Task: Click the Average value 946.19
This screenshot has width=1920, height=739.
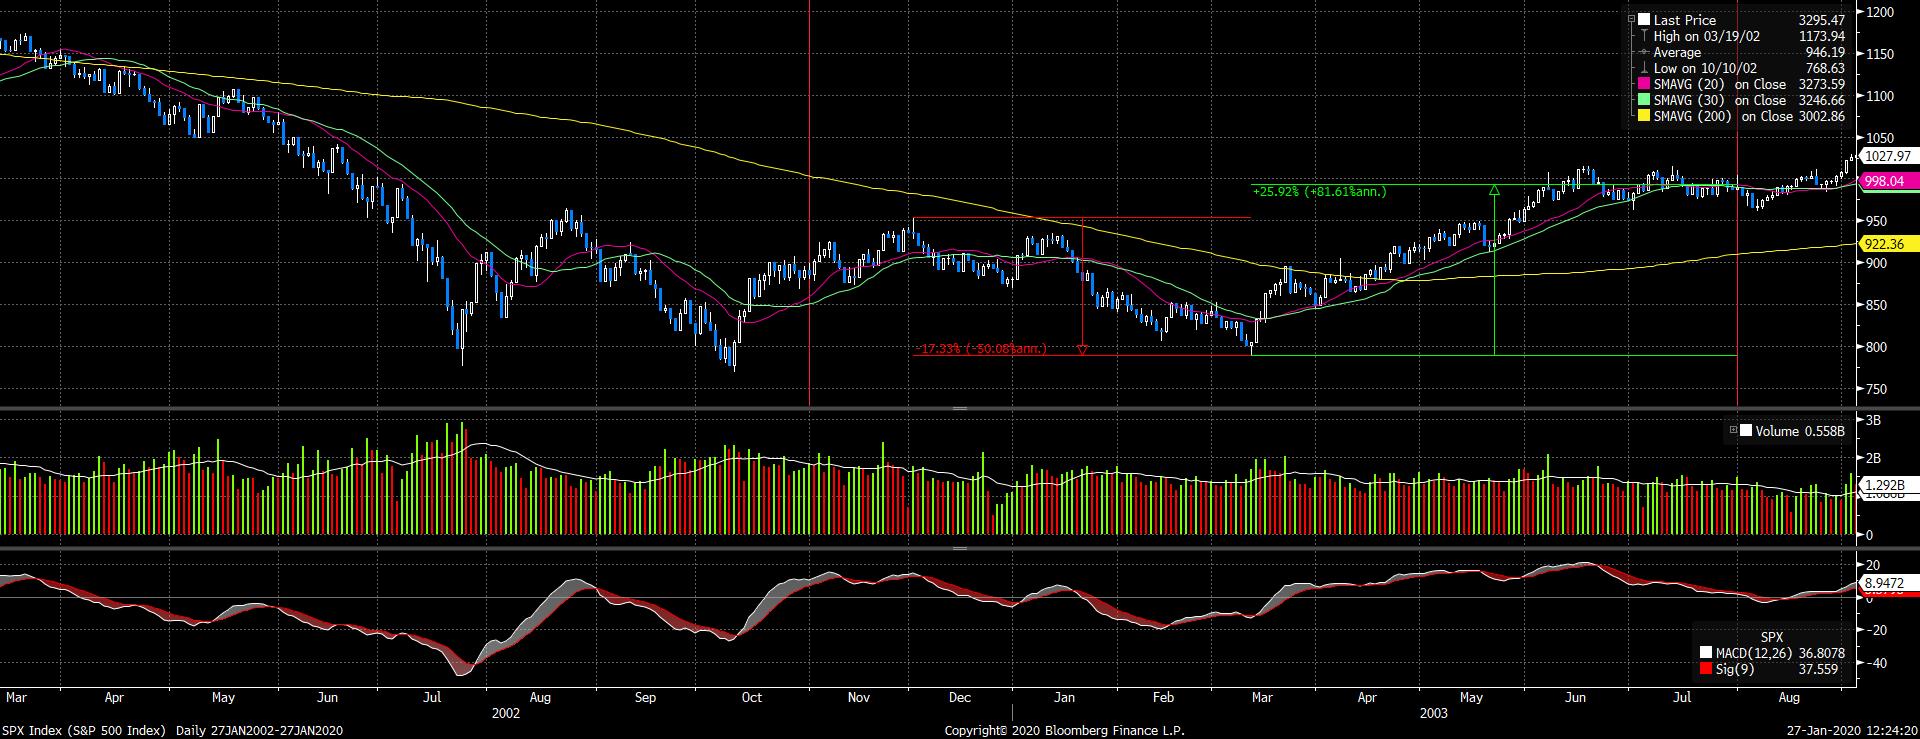Action: [1825, 52]
